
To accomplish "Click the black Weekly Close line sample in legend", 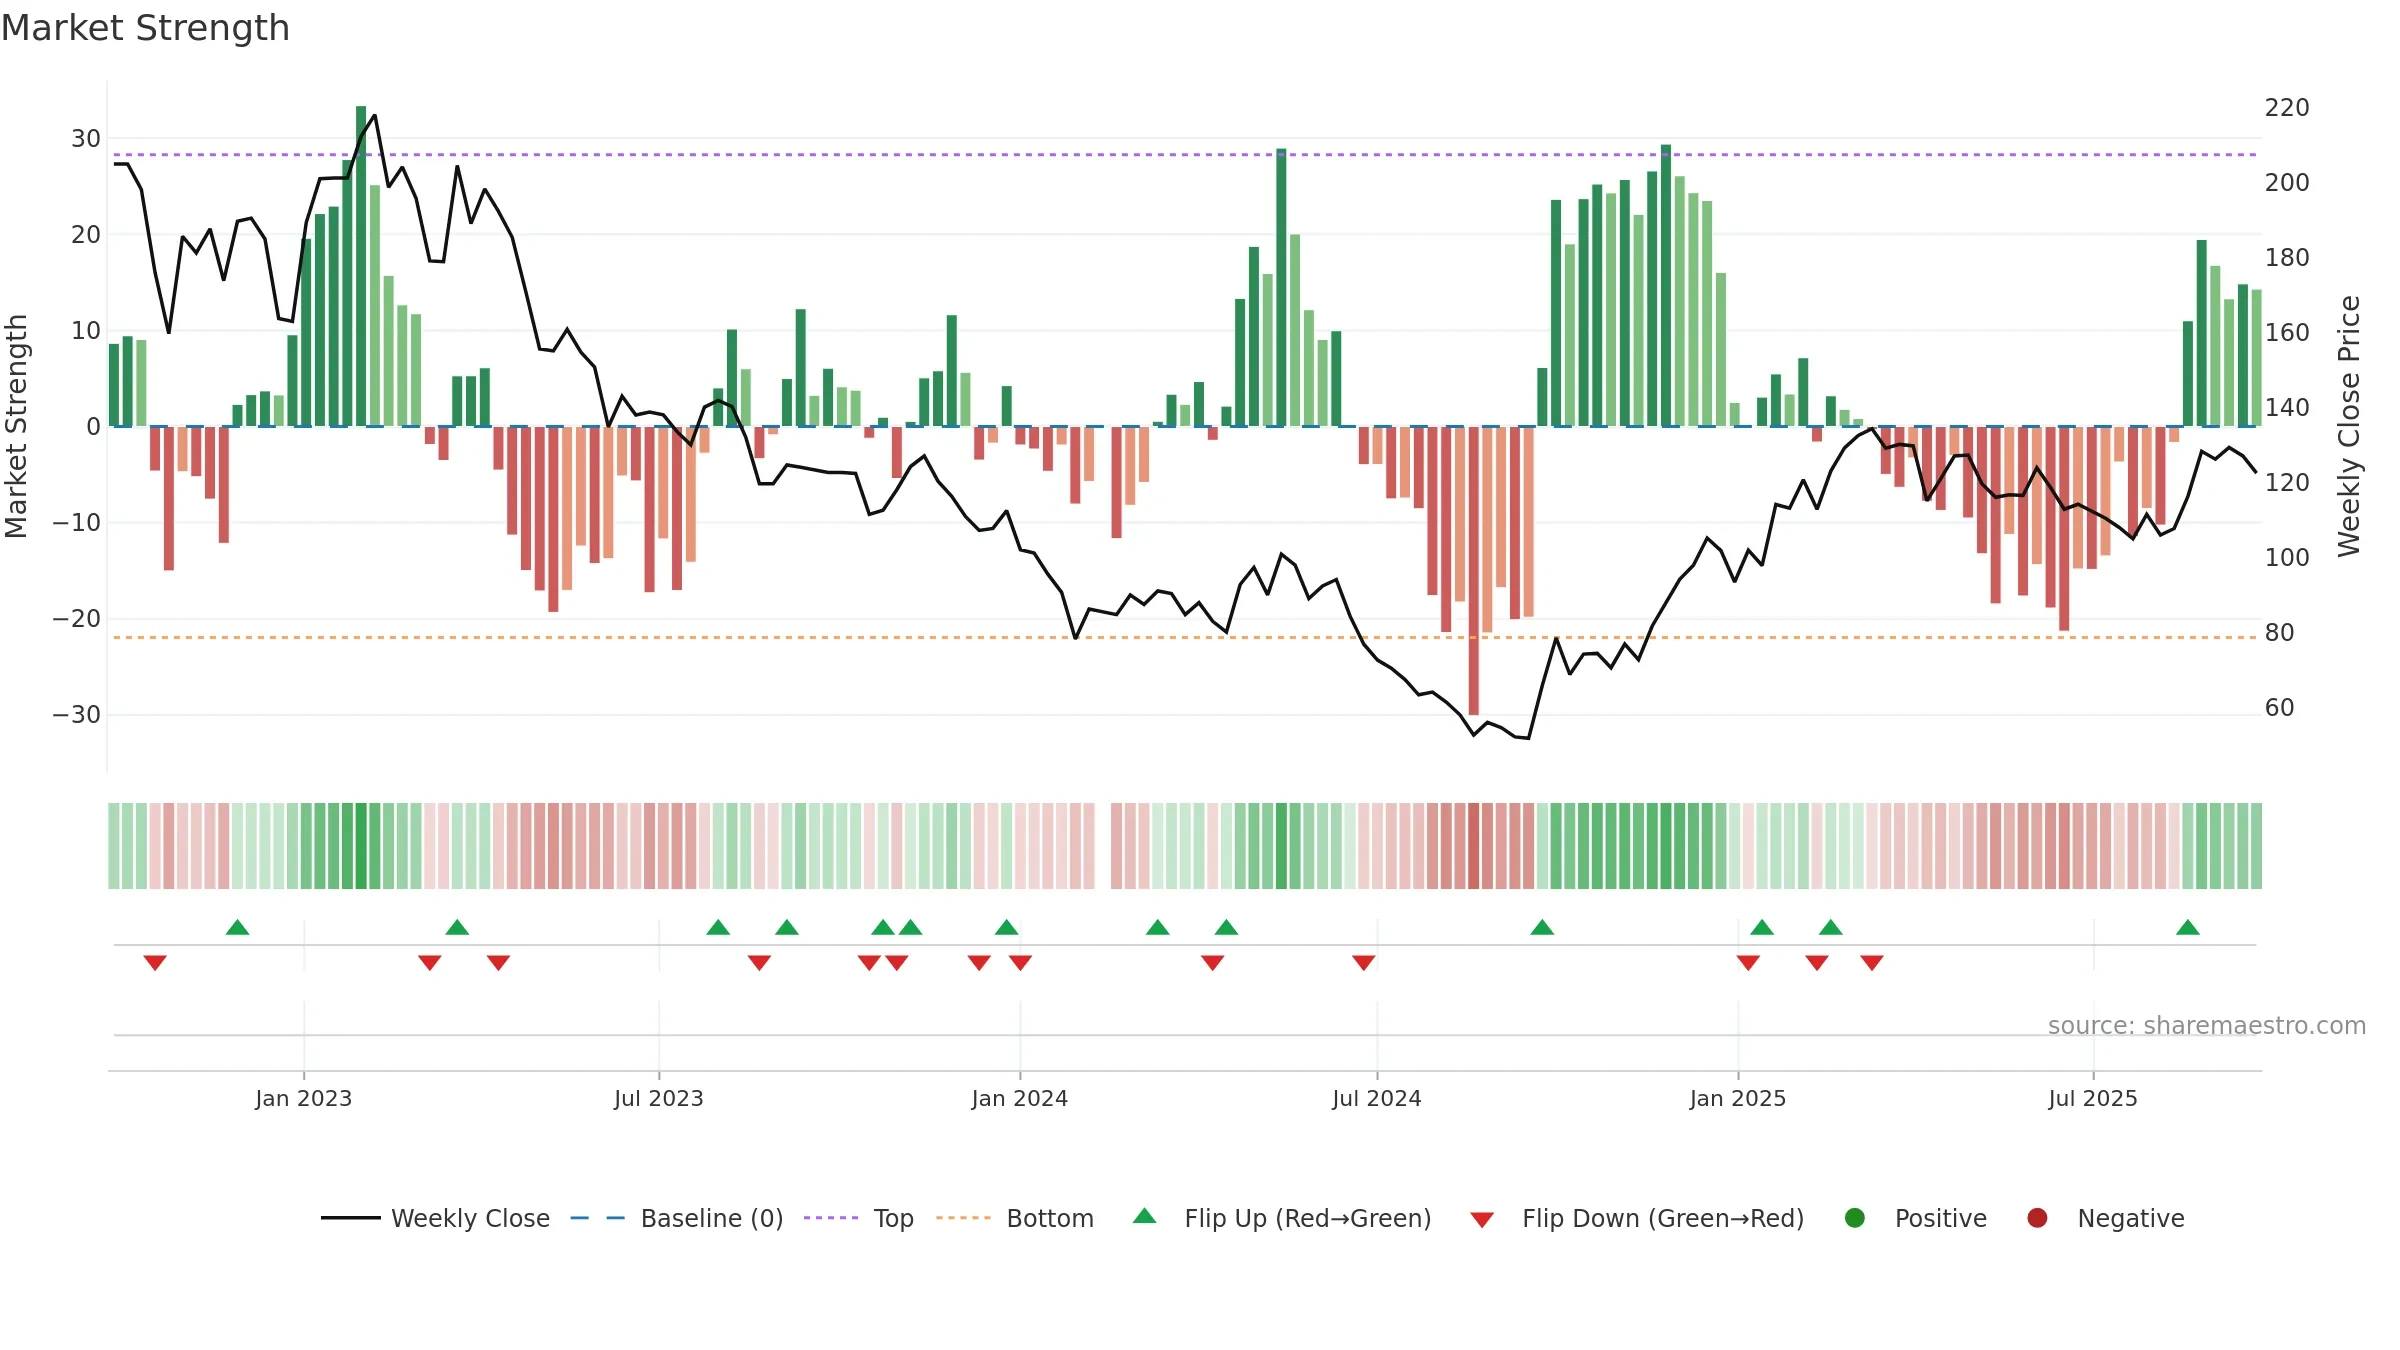I will tap(350, 1218).
